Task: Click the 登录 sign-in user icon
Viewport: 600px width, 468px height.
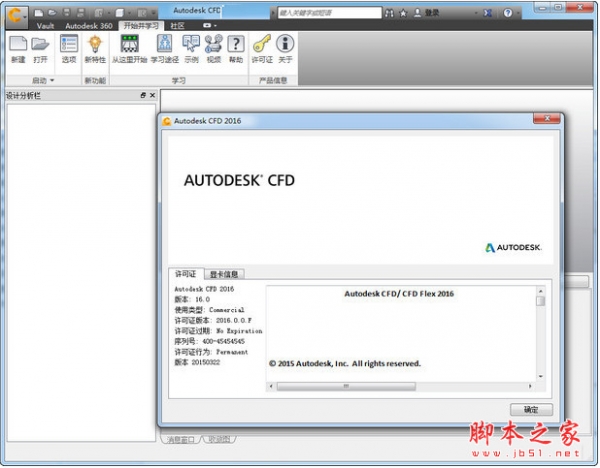Action: pyautogui.click(x=427, y=13)
